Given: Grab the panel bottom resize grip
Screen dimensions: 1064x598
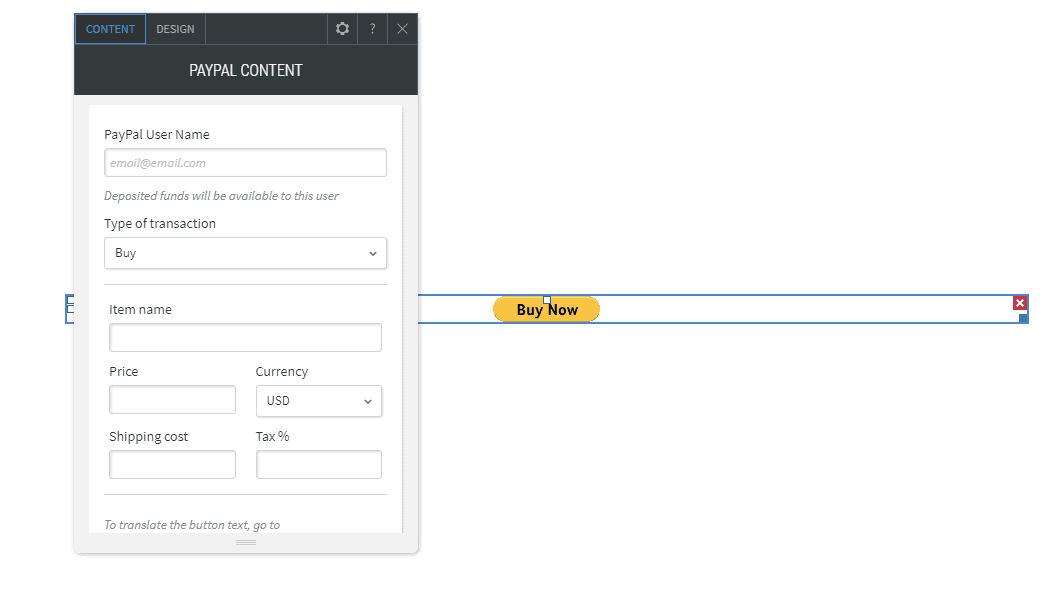Looking at the screenshot, I should 246,542.
